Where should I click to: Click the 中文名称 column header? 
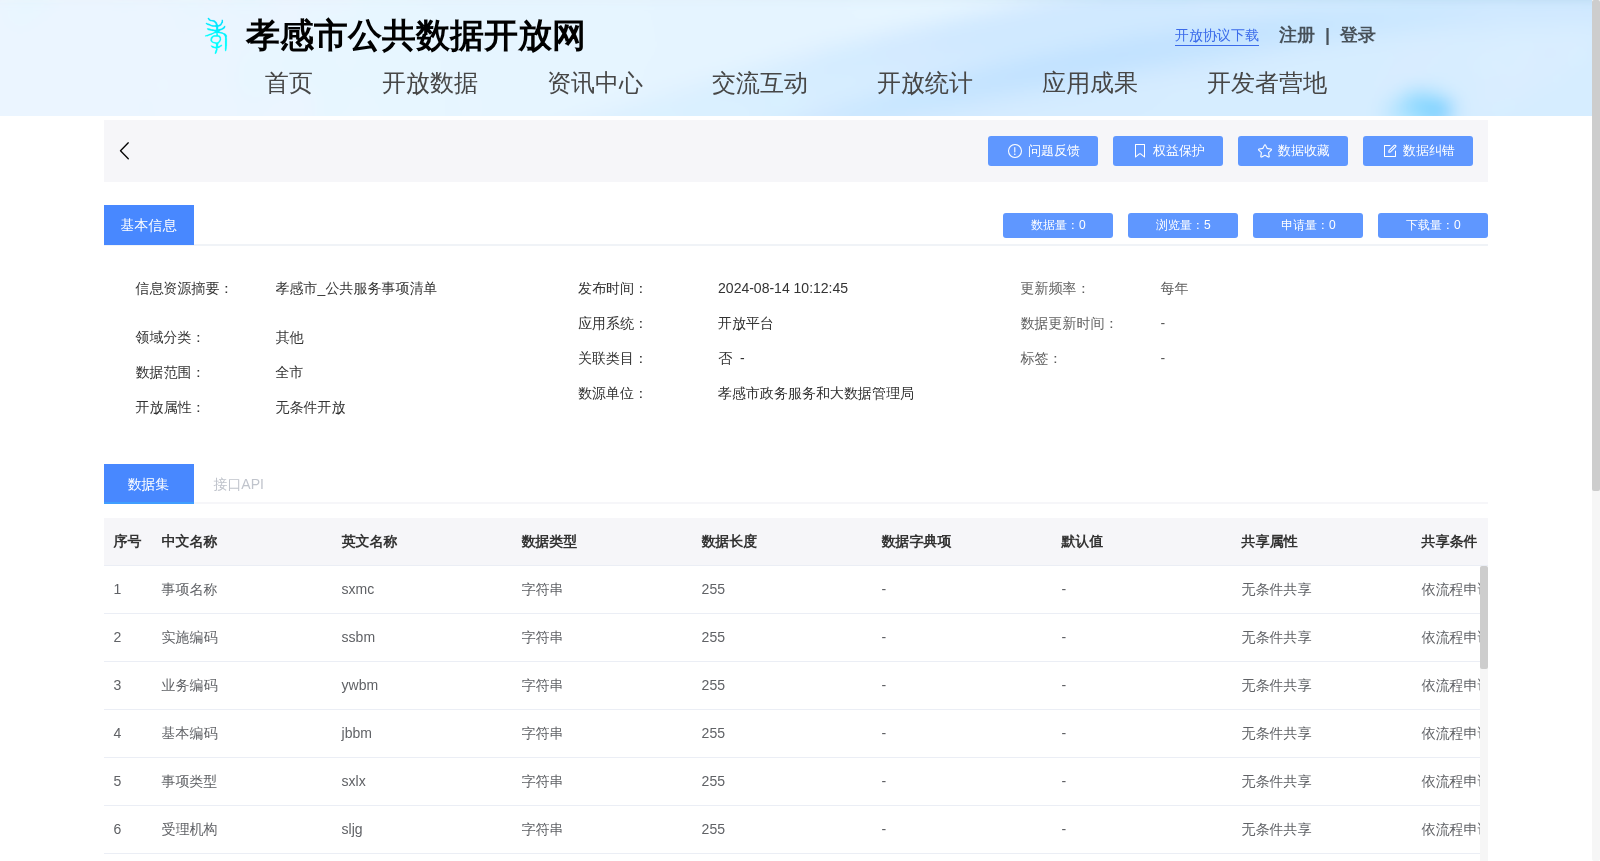click(190, 542)
